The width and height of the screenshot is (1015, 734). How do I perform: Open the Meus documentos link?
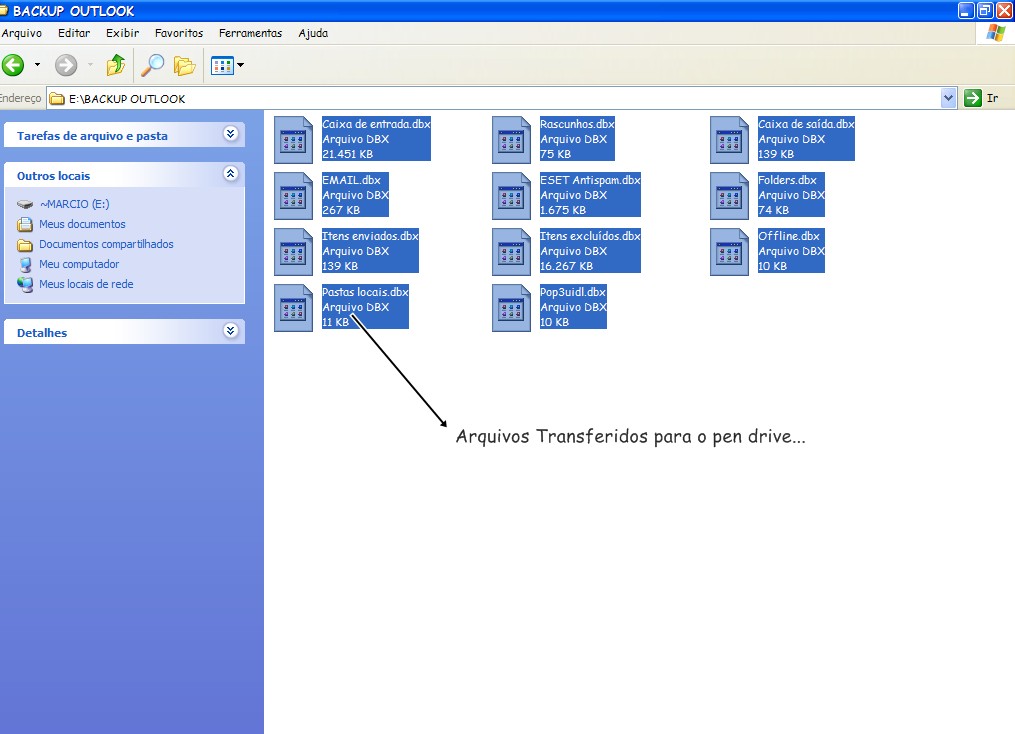[82, 224]
